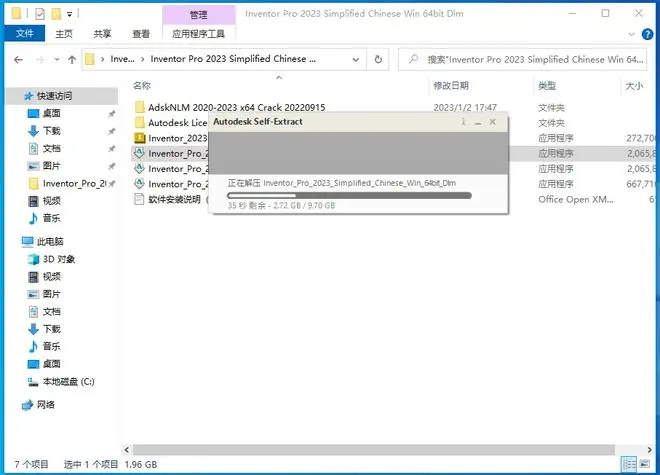Open 下载 under 此电脑
The image size is (660, 475).
[51, 329]
